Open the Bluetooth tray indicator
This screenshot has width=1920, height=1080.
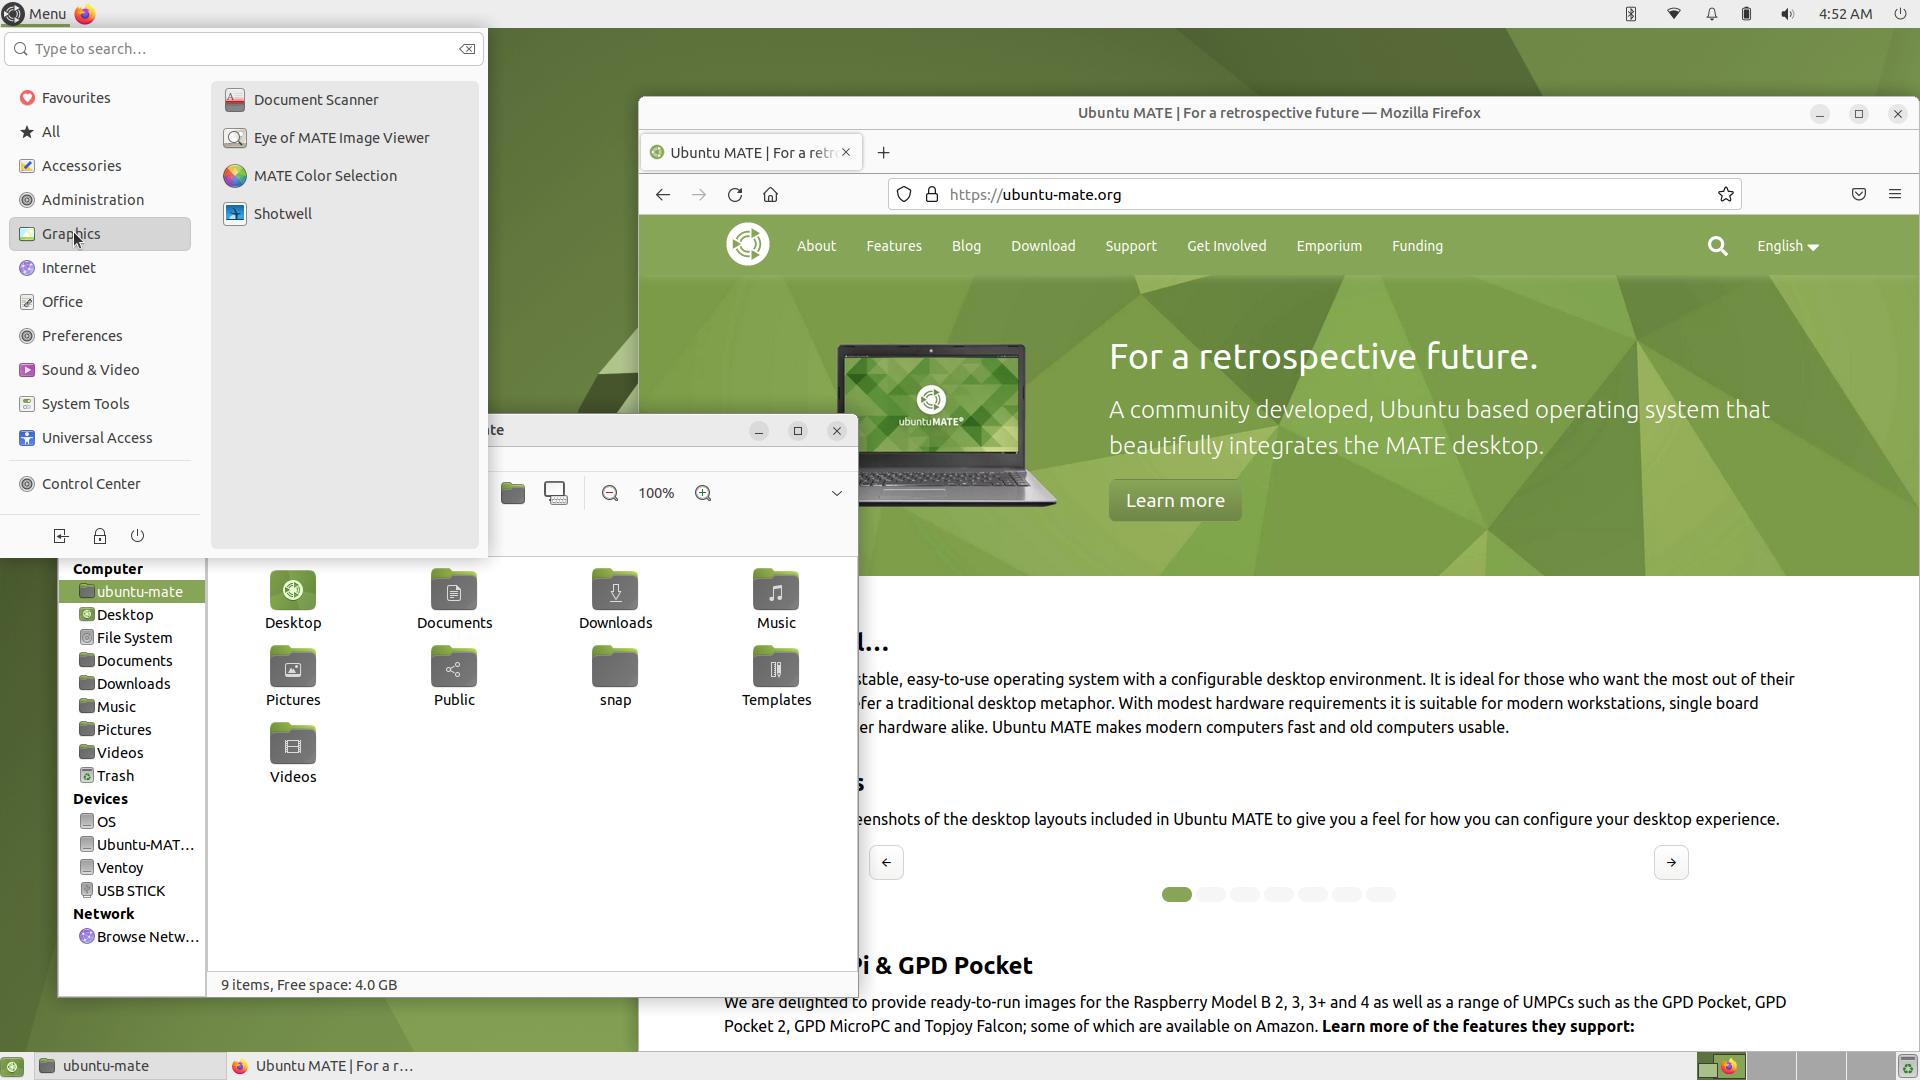(1631, 14)
